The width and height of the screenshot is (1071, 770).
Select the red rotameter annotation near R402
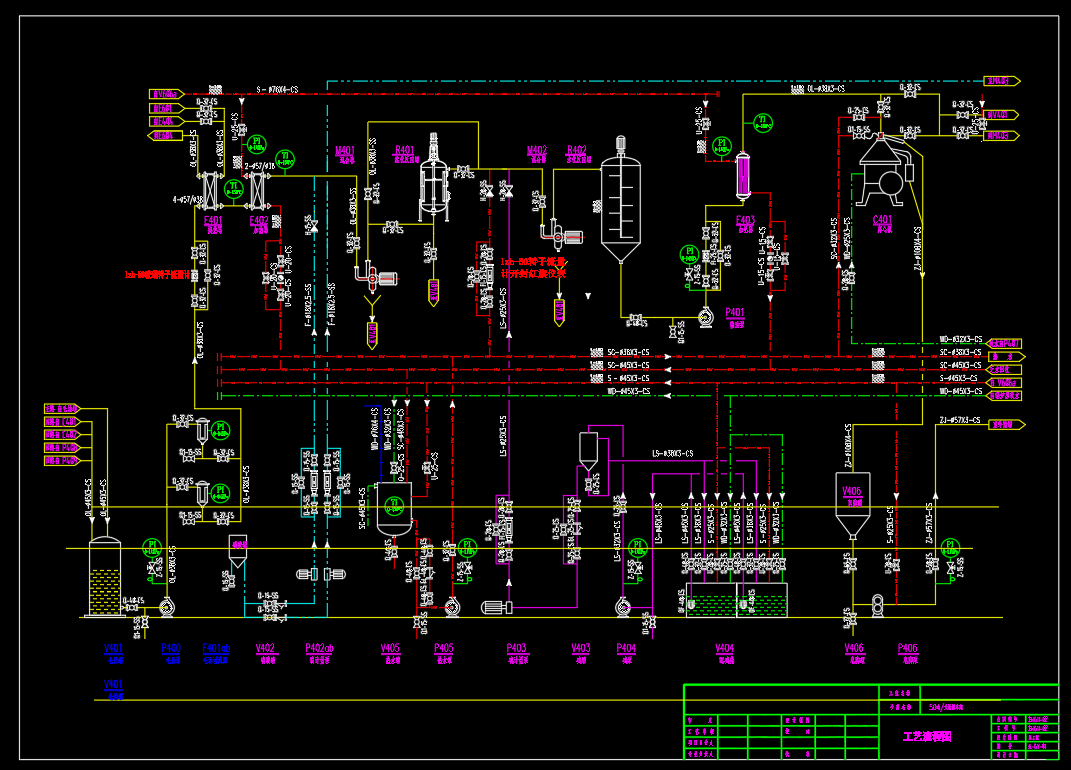533,267
